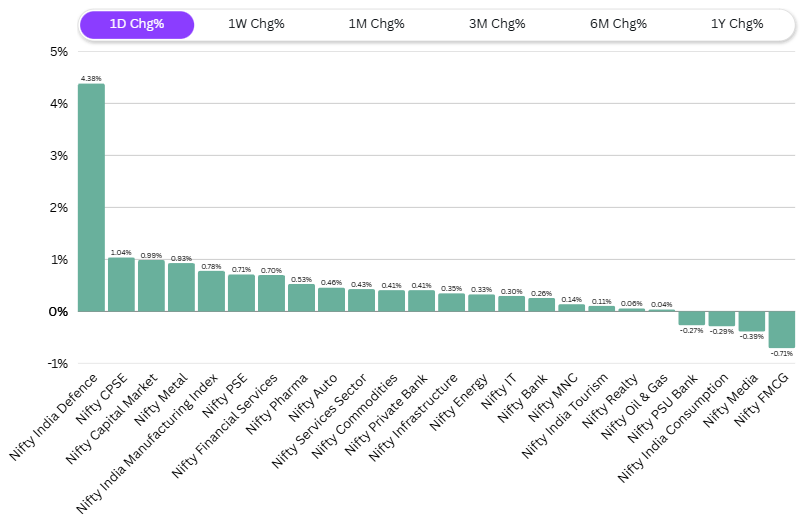Click the 0.78% value label

[x=211, y=266]
